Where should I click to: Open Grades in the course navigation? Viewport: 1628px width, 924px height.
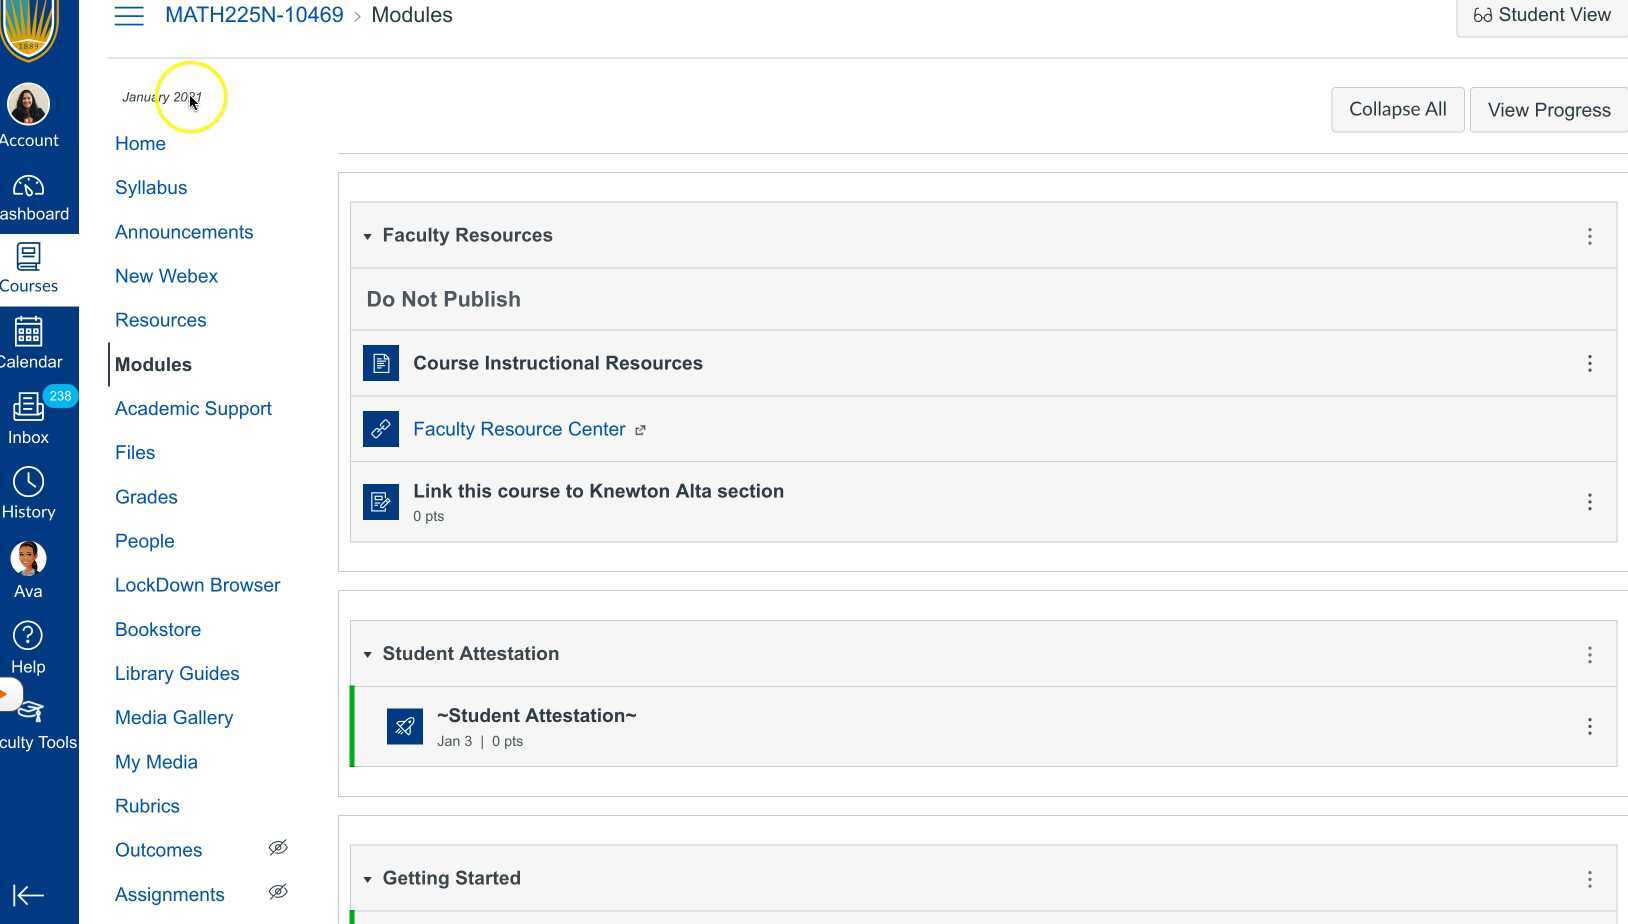click(x=146, y=497)
